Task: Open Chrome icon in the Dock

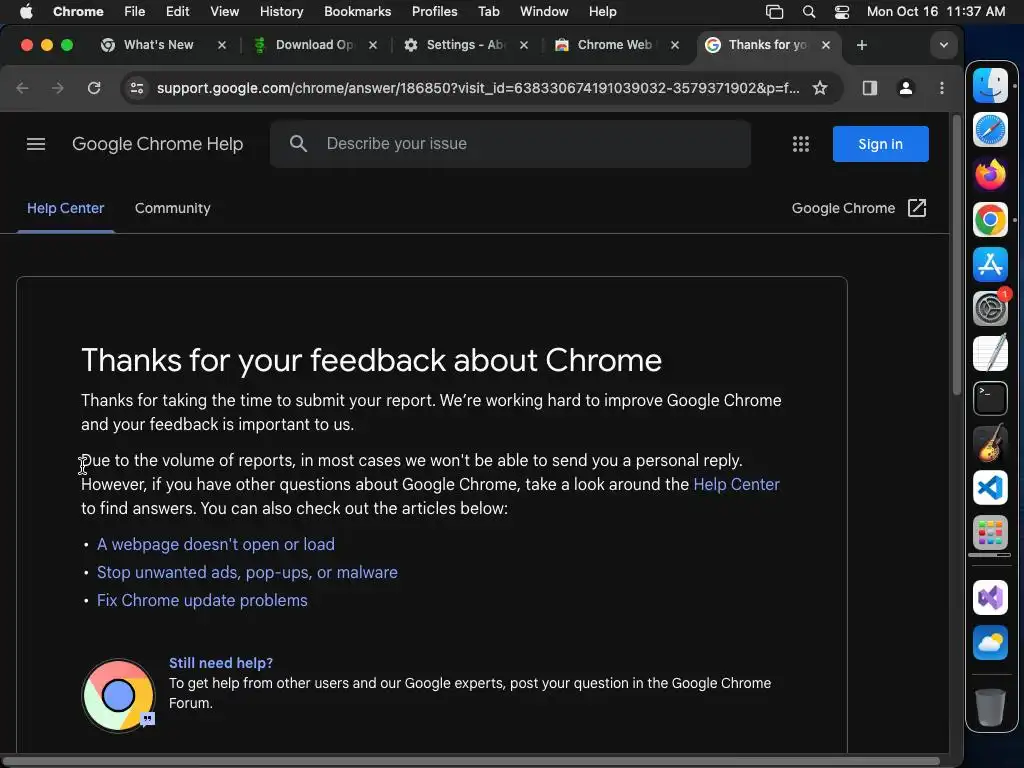Action: click(x=990, y=219)
